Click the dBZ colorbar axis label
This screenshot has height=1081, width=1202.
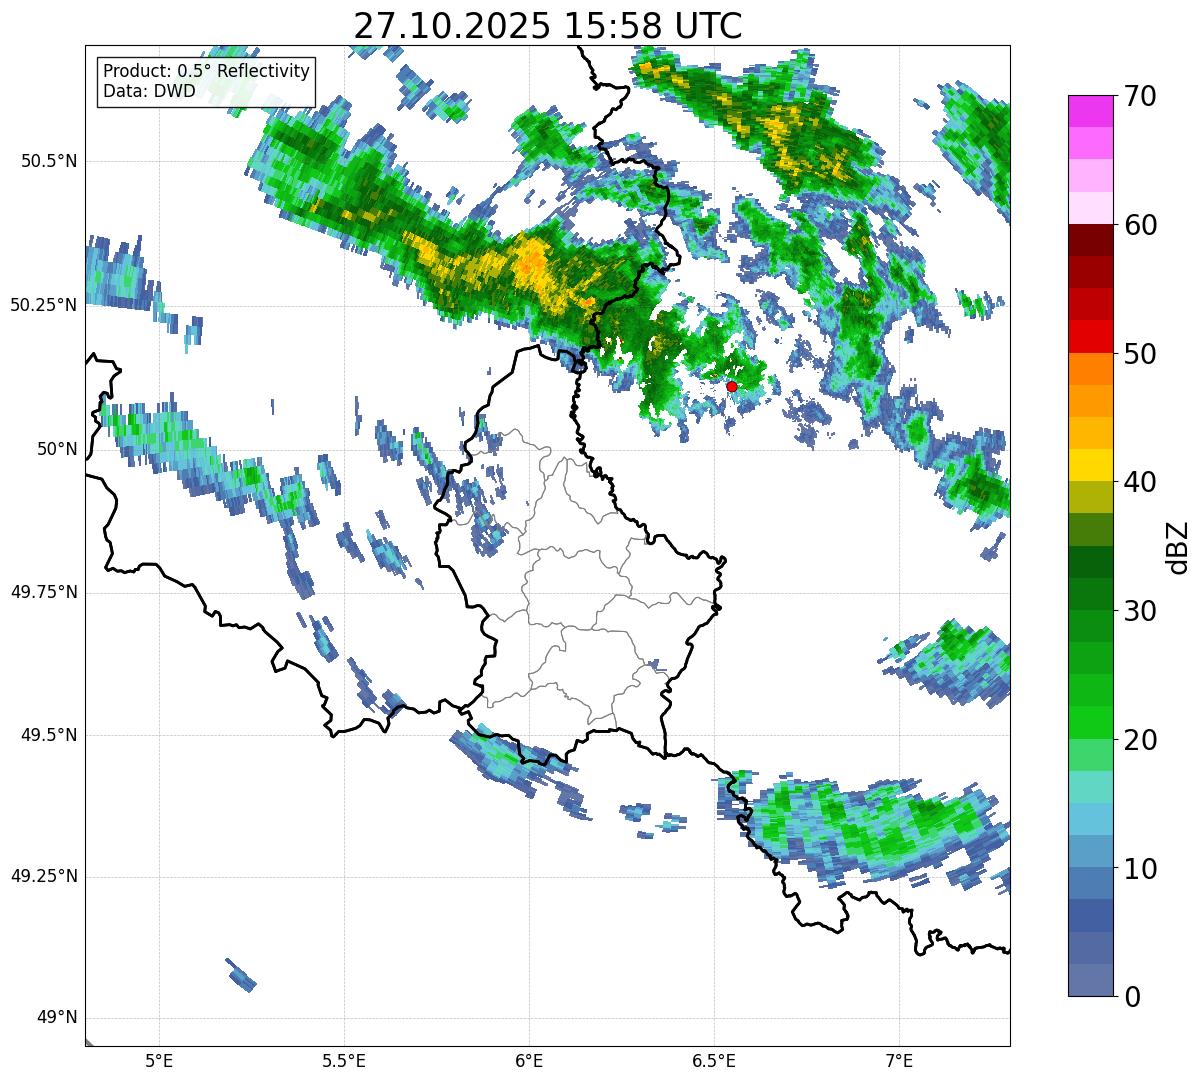click(x=1179, y=546)
